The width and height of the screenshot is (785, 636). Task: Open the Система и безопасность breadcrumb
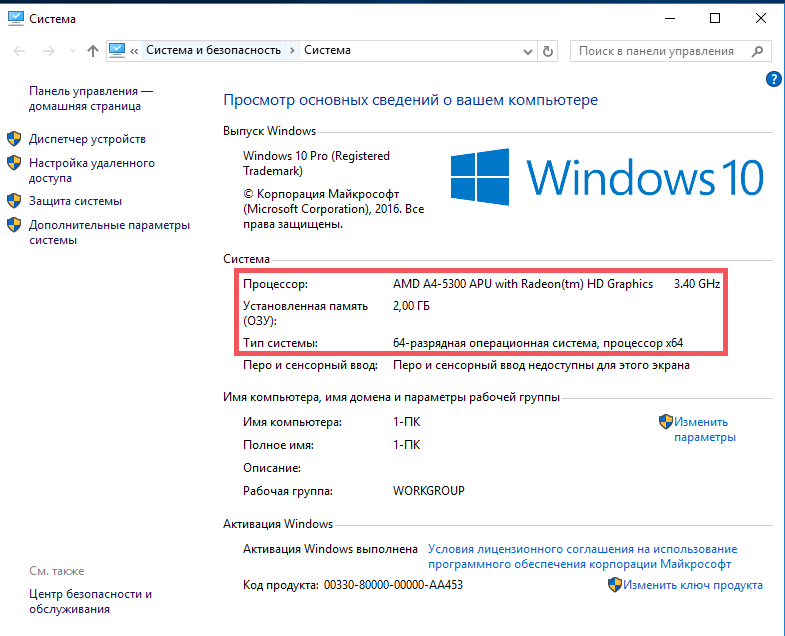213,50
